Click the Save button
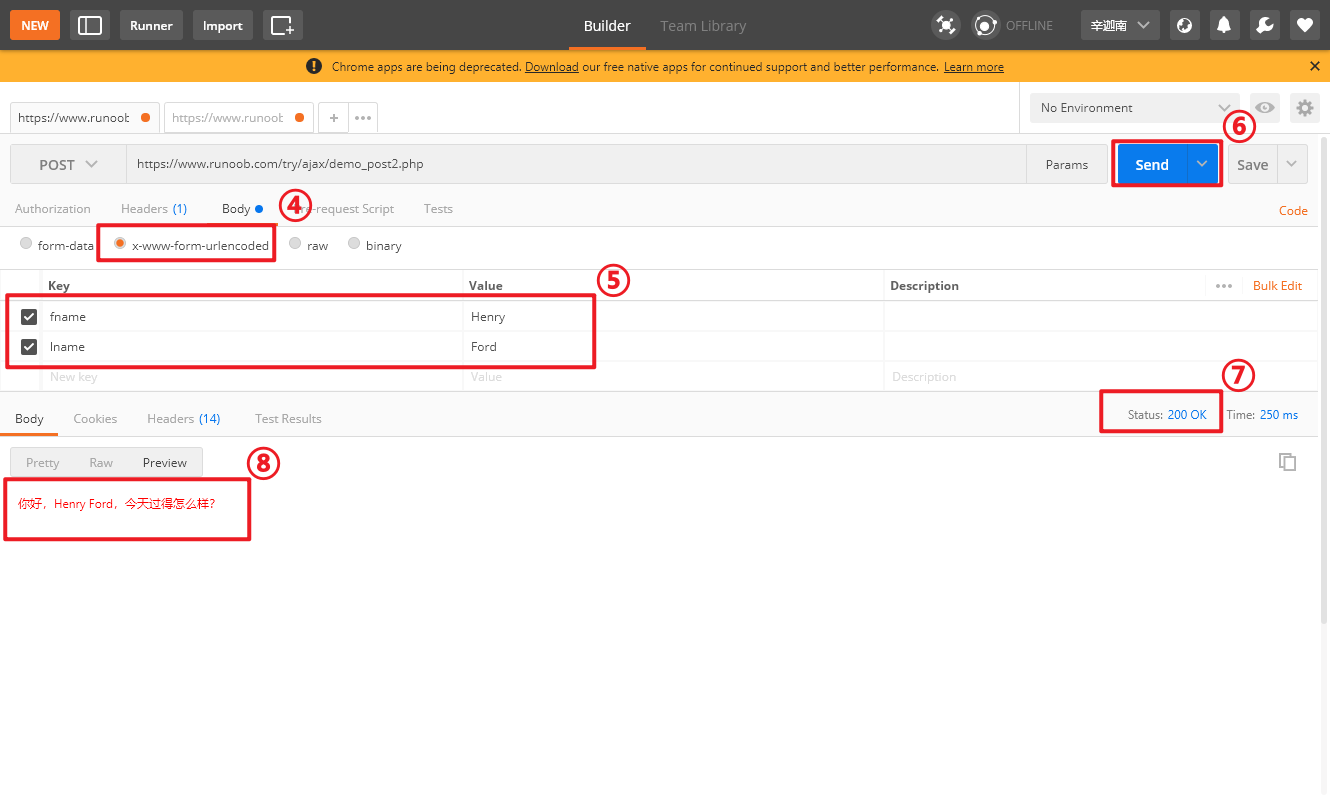The width and height of the screenshot is (1330, 798). [1252, 164]
